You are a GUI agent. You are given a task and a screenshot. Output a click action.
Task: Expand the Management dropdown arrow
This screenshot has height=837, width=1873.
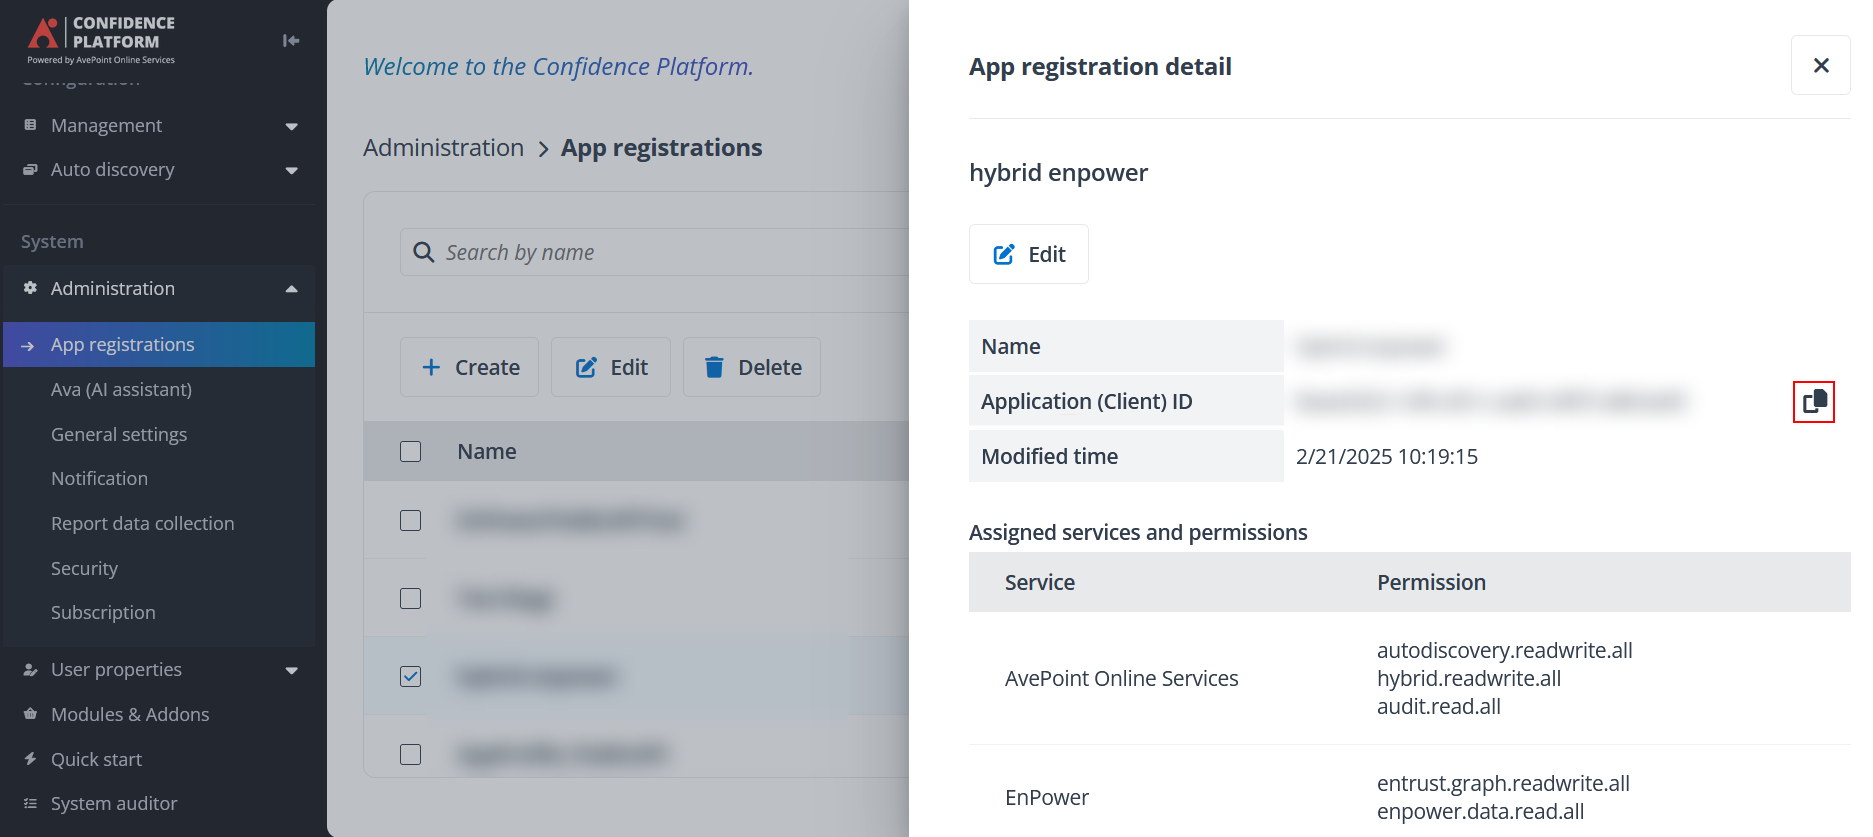point(292,126)
